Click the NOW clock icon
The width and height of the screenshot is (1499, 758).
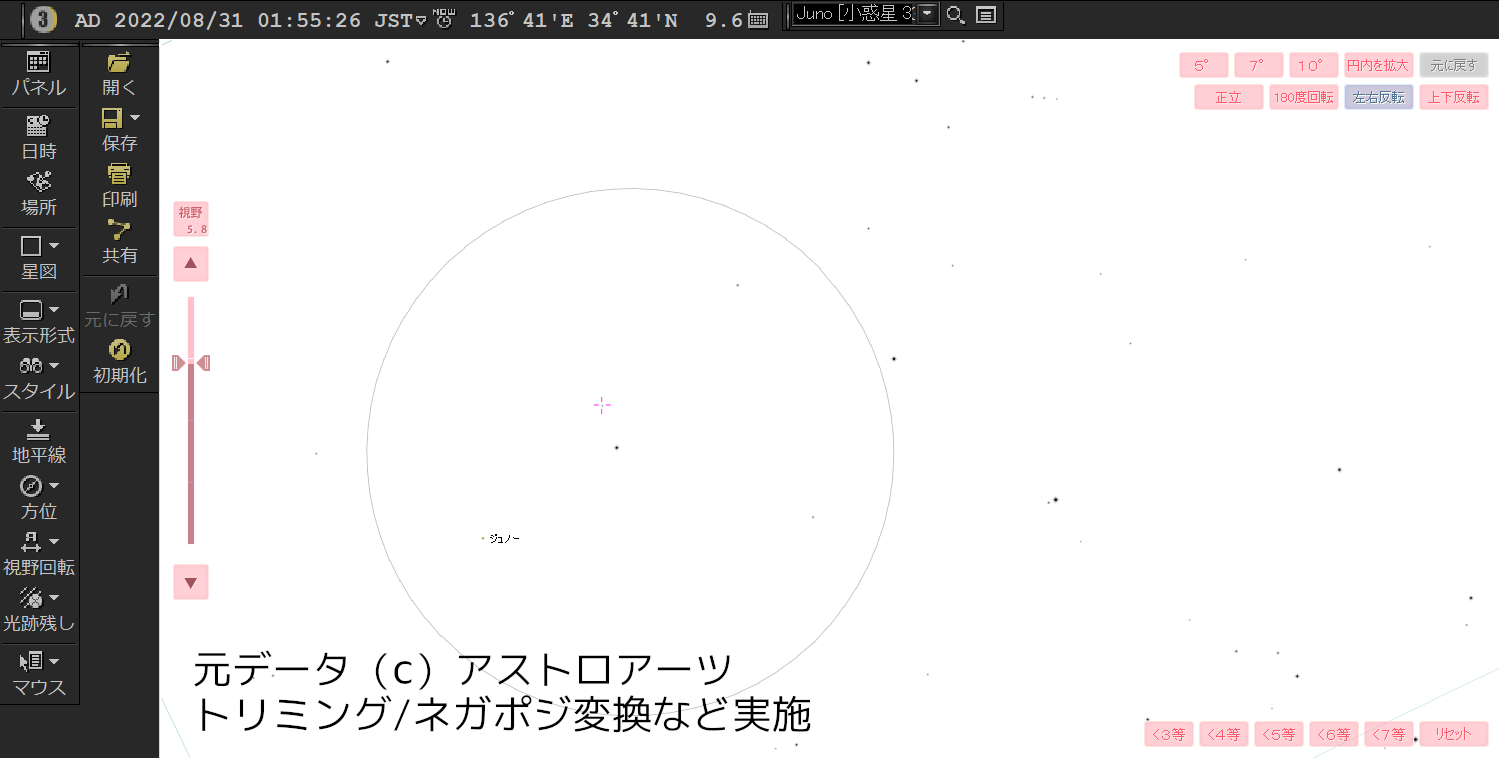click(443, 18)
